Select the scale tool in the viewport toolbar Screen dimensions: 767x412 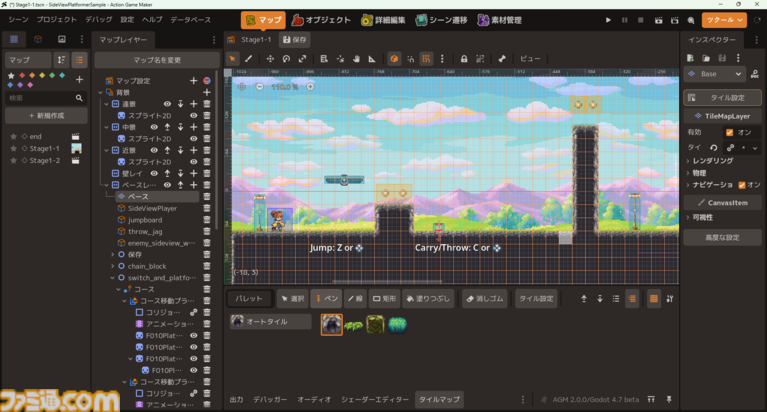(302, 59)
